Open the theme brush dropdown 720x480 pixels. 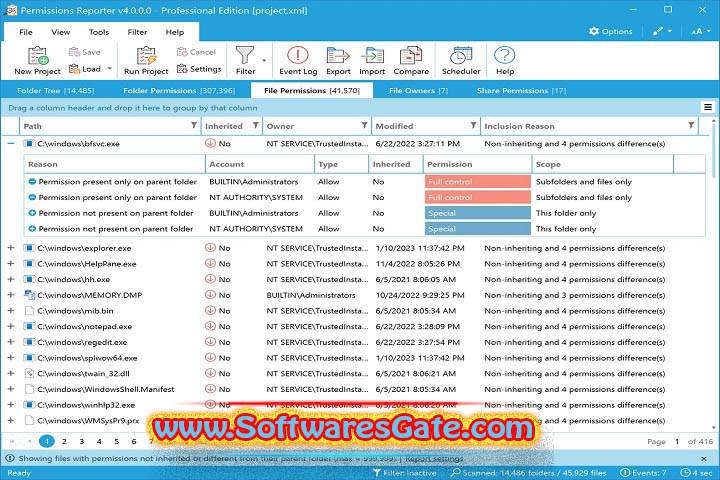point(662,31)
